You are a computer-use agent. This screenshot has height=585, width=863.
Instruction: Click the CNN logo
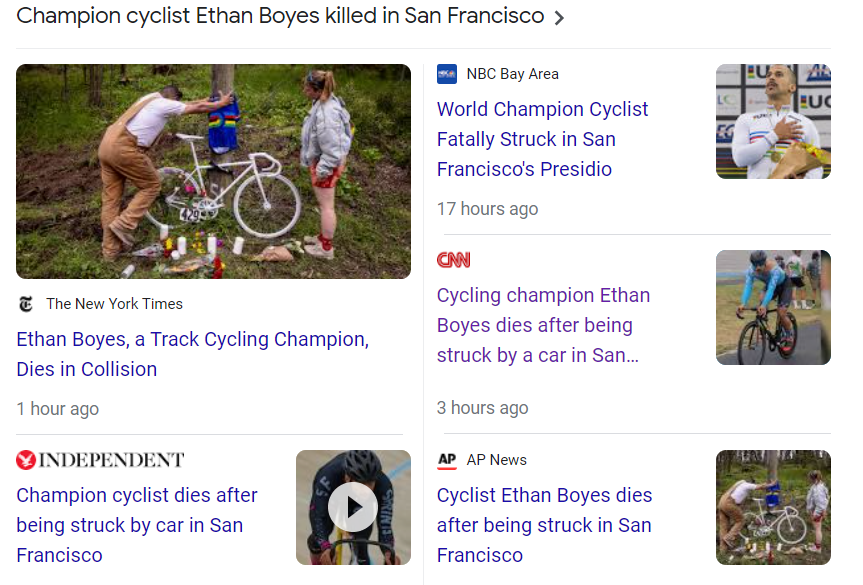point(453,260)
